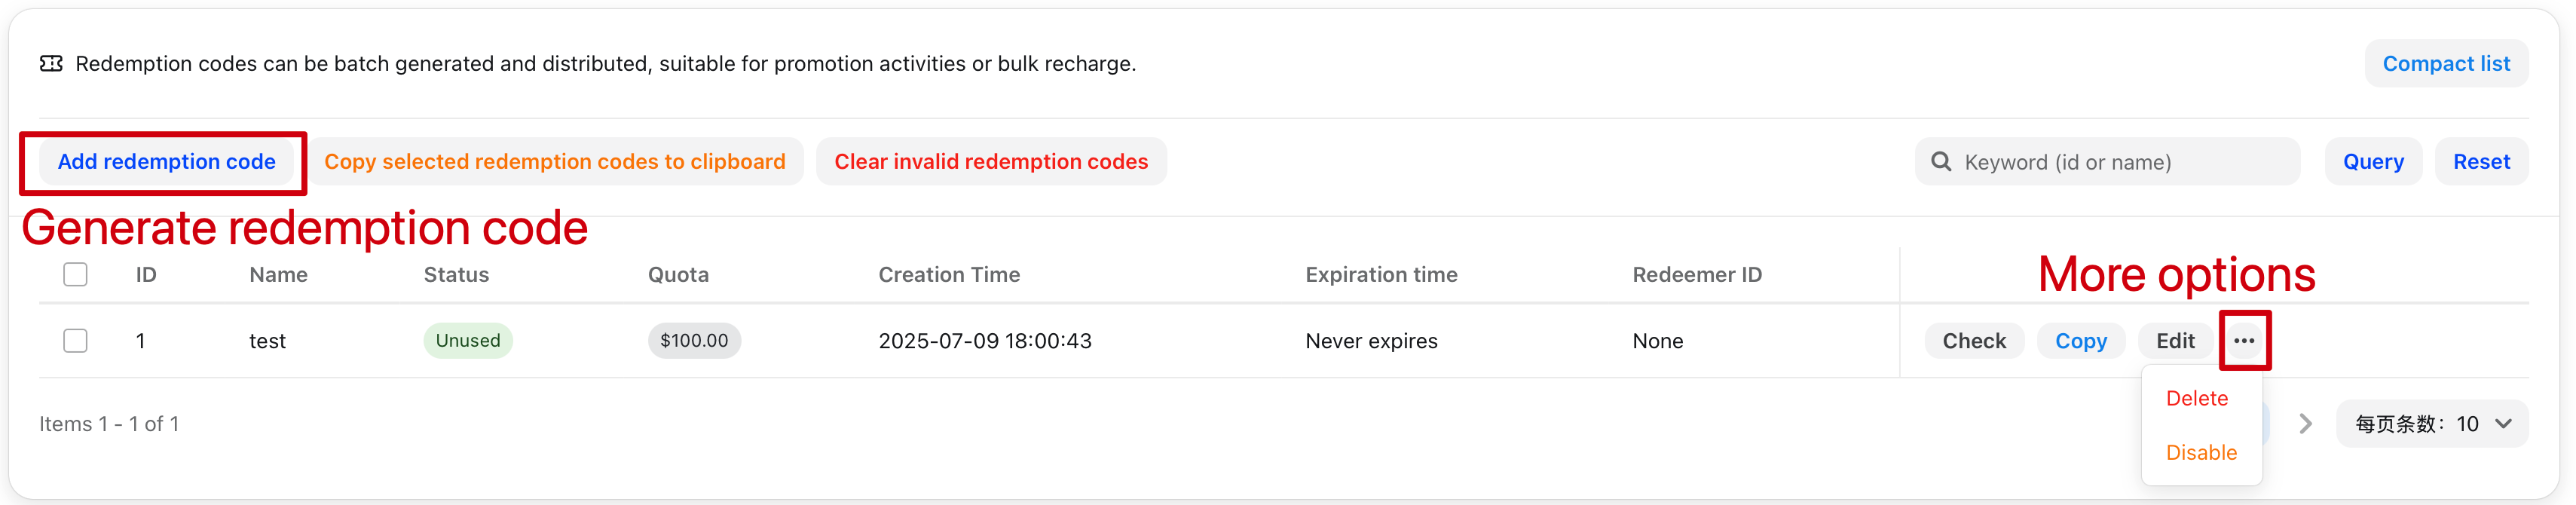
Task: Click the Copy action for the test code
Action: 2081,340
